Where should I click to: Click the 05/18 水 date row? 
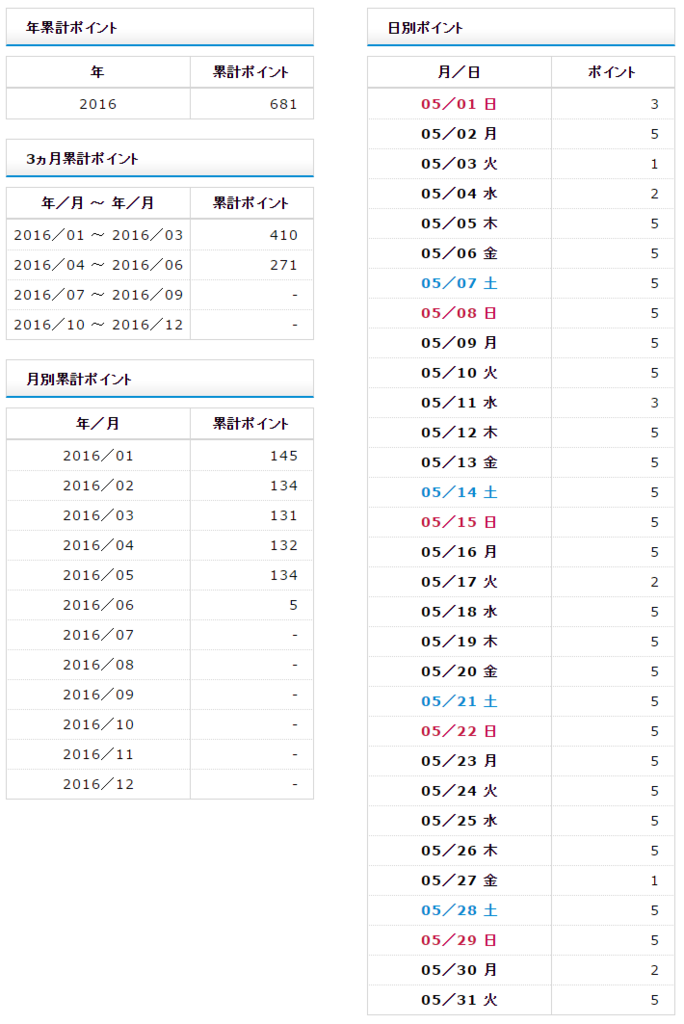(521, 612)
